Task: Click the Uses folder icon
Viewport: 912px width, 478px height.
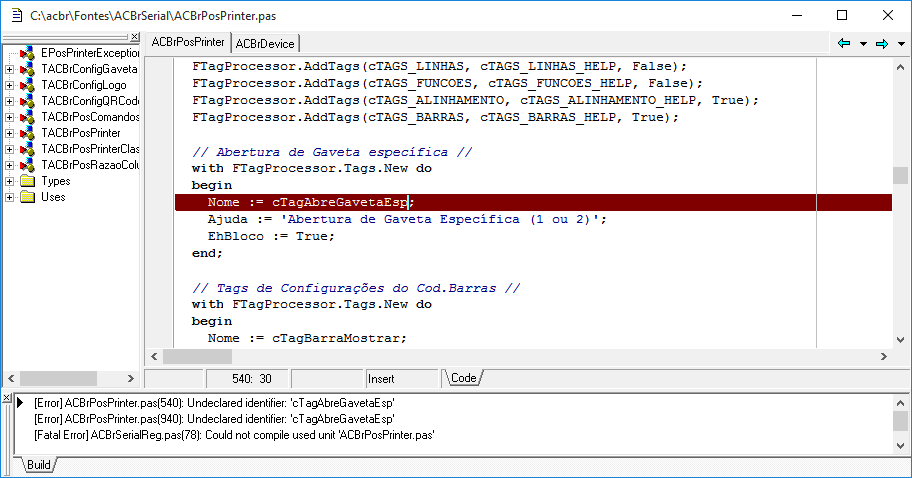Action: coord(27,197)
